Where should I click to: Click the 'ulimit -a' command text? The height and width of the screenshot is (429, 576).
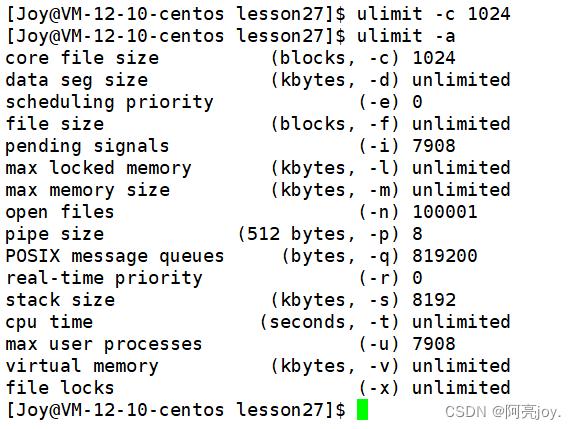[406, 36]
